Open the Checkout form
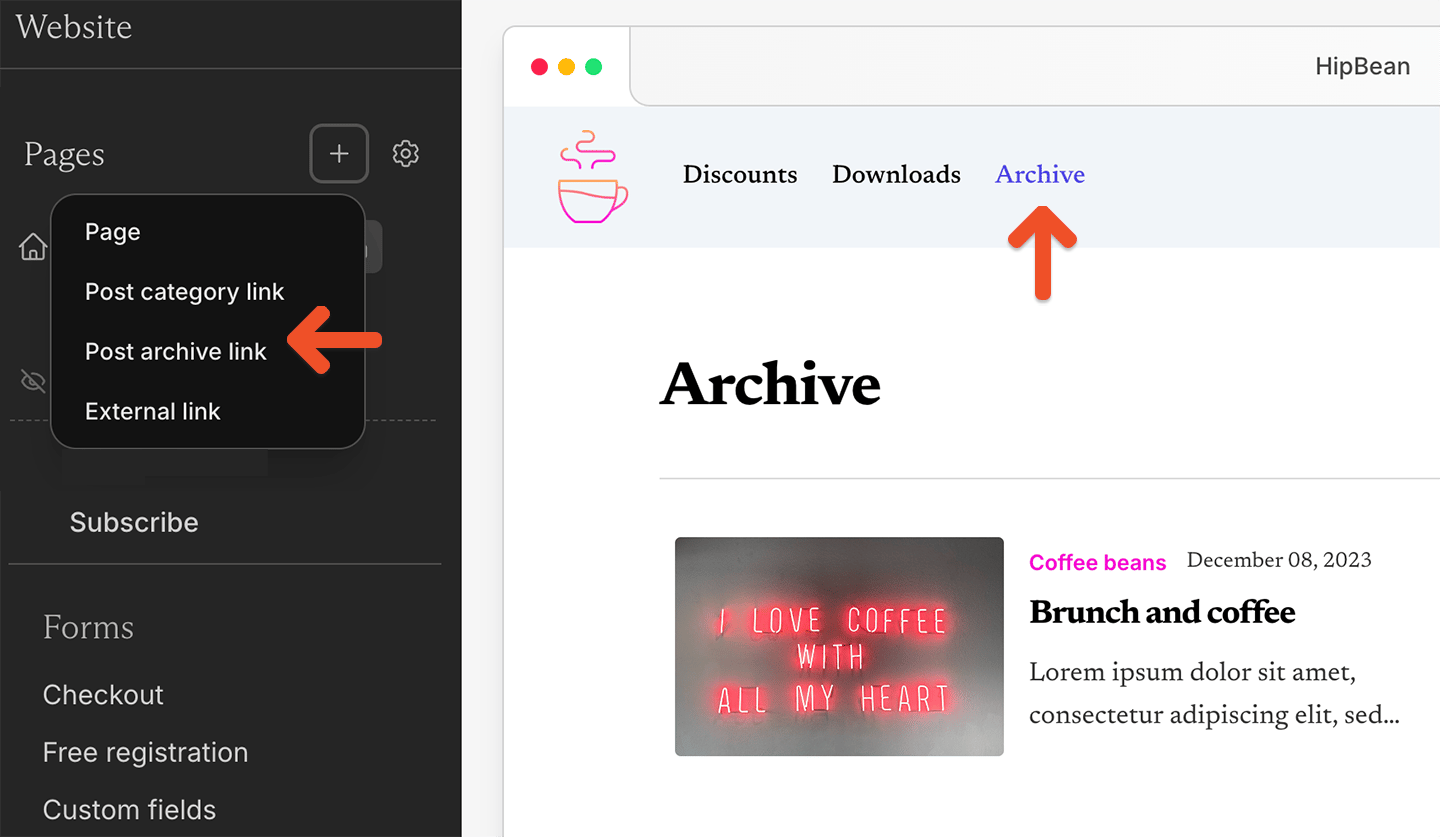Image resolution: width=1440 pixels, height=837 pixels. coord(103,694)
